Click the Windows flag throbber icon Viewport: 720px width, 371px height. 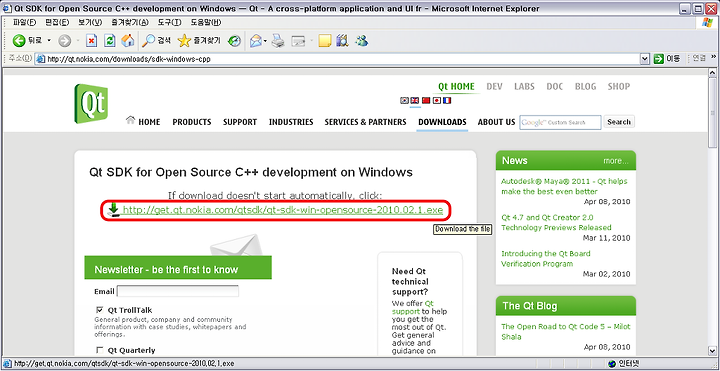708,22
